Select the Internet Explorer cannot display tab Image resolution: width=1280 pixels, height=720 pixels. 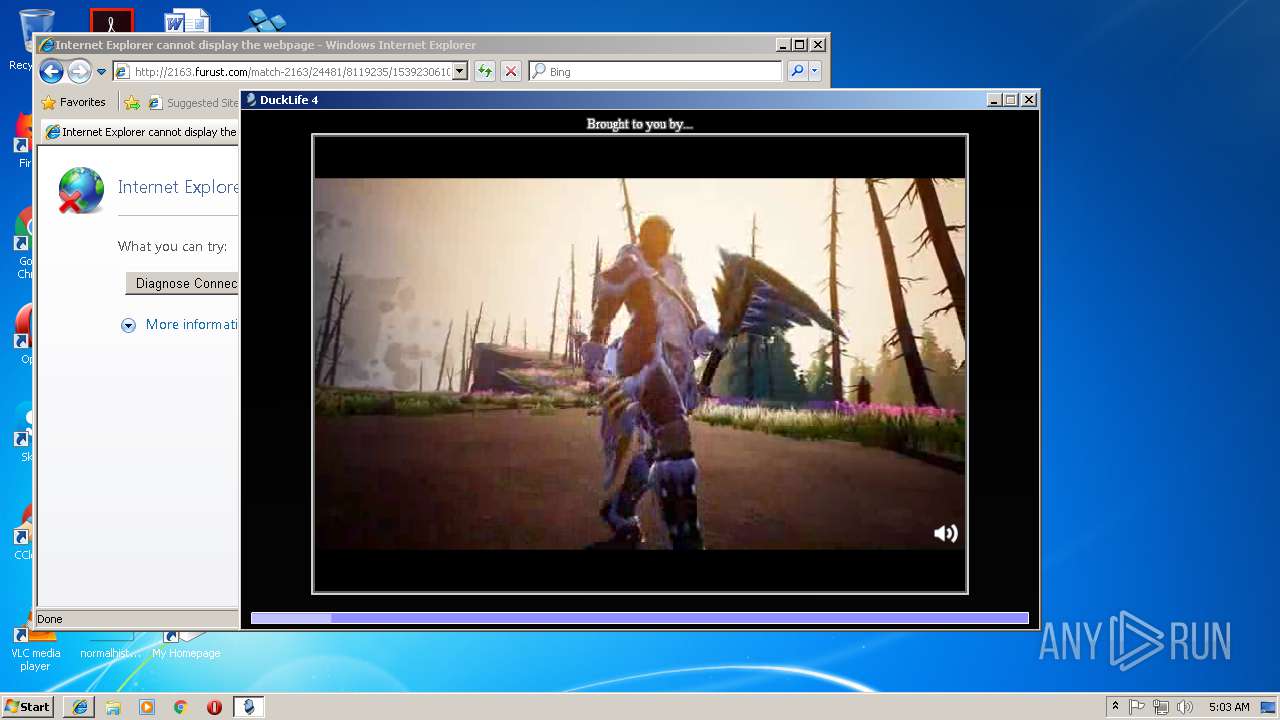click(140, 132)
